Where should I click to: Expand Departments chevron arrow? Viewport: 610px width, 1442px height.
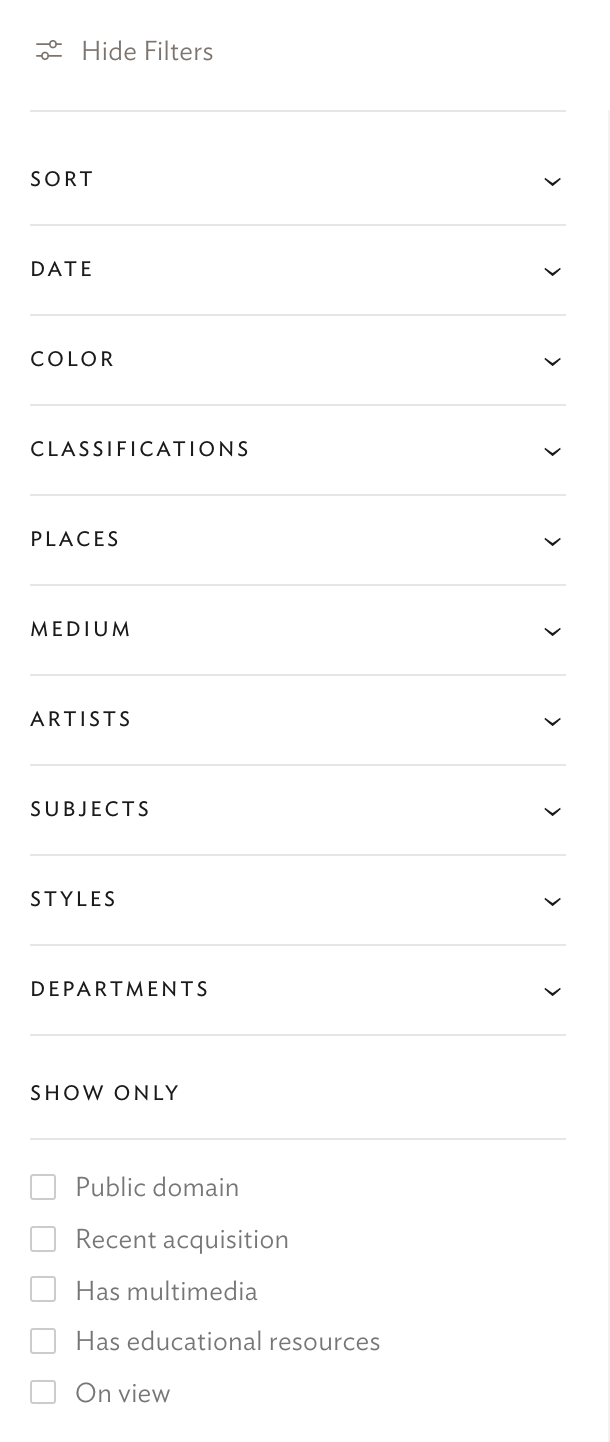[552, 991]
